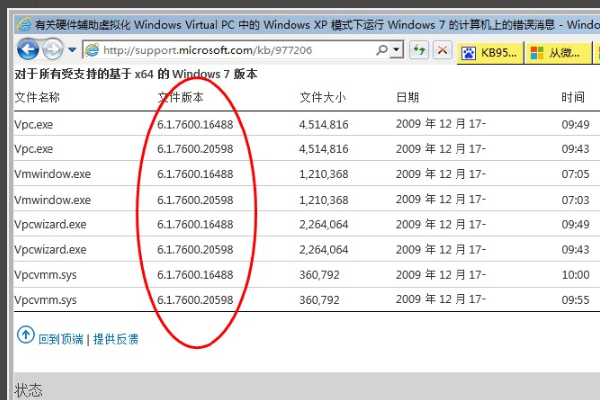Click the 状态 section heading
This screenshot has height=400, width=600.
tap(28, 391)
